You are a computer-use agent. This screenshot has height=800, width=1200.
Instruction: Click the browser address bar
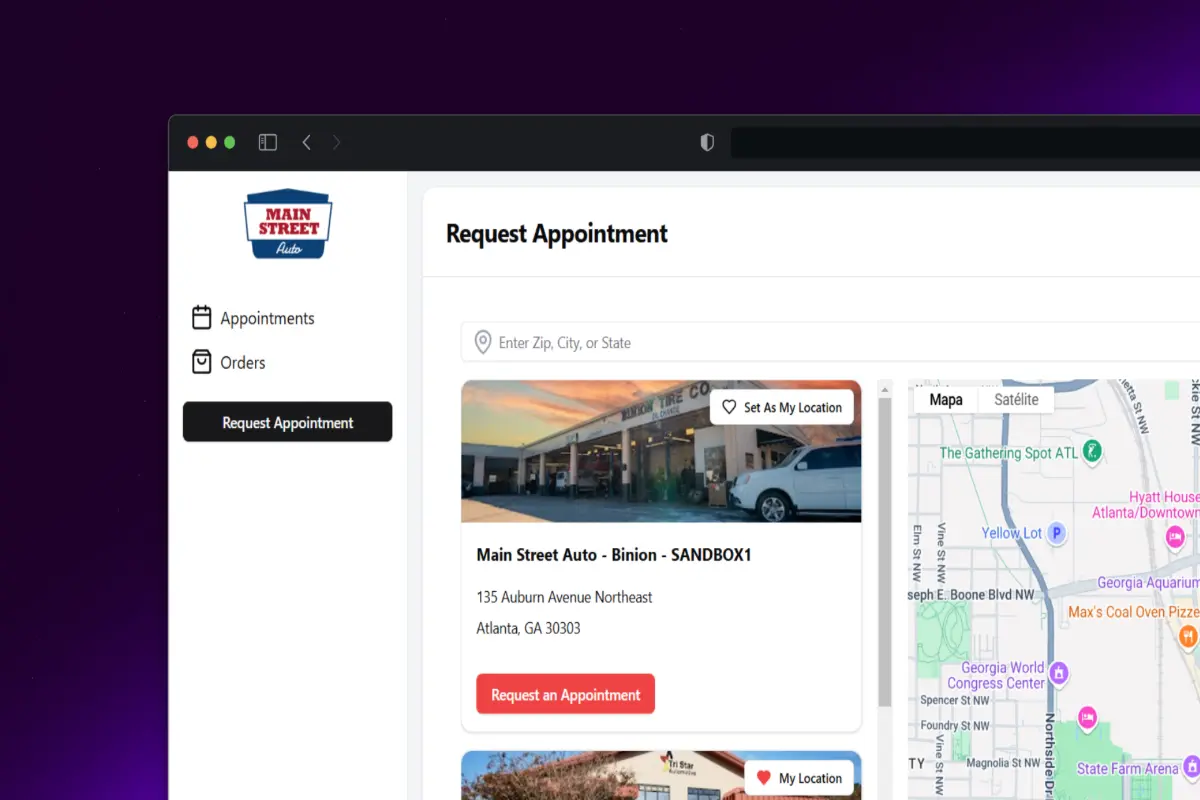tap(965, 143)
